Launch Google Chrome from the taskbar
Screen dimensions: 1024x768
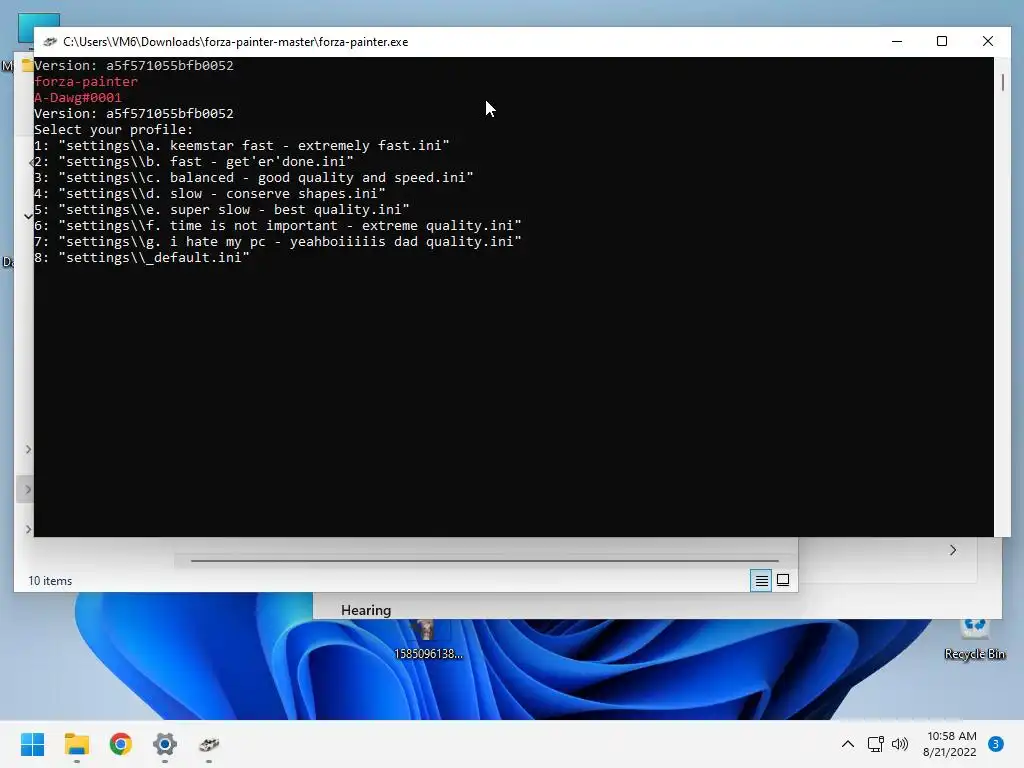(x=121, y=744)
